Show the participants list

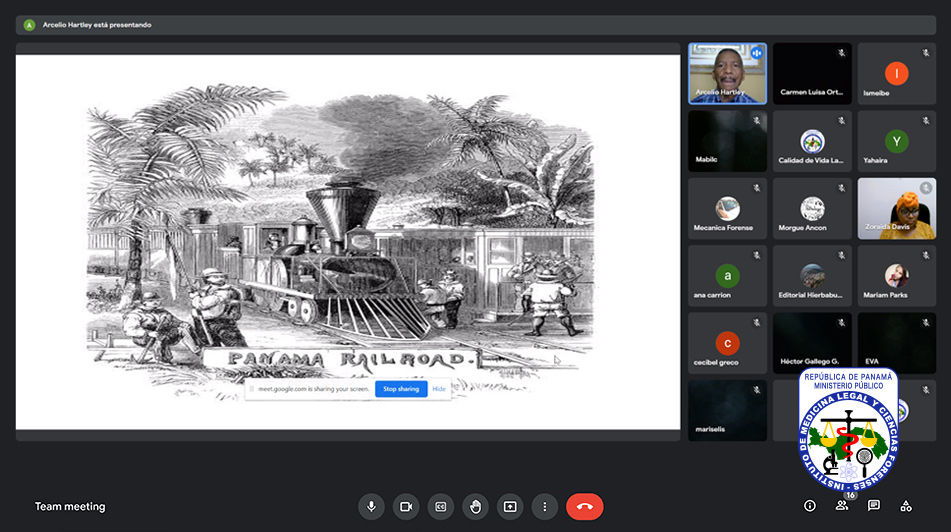pyautogui.click(x=842, y=506)
